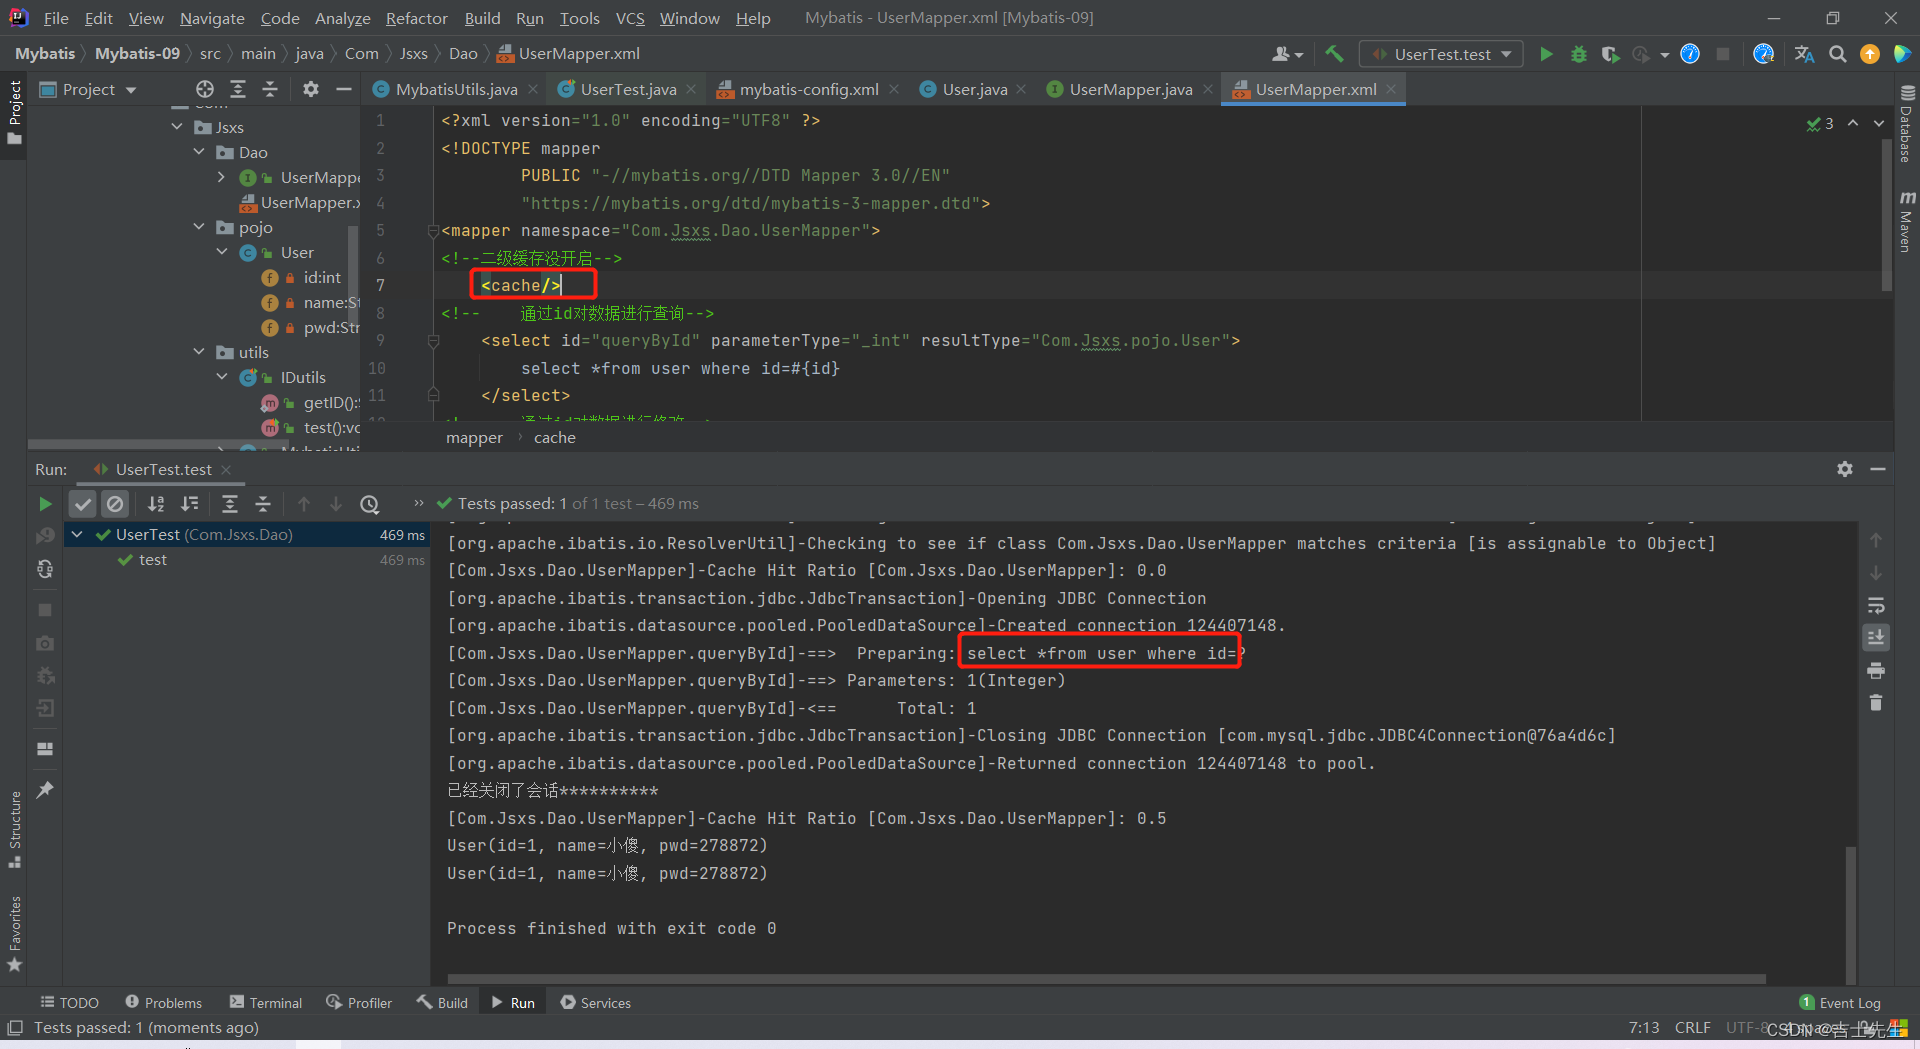Click the cache breadcrumb
The height and width of the screenshot is (1049, 1920).
pos(554,438)
